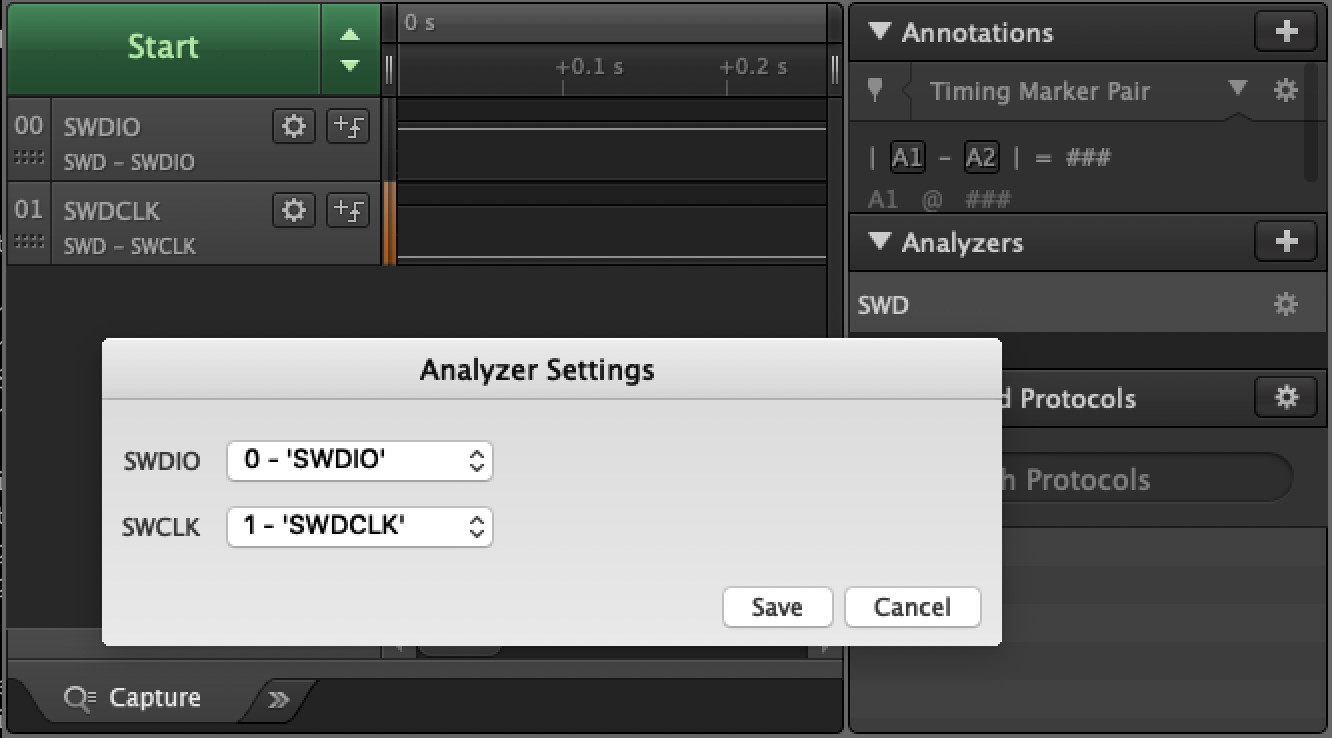Expand the Timing Marker Pair dropdown arrow
This screenshot has width=1332, height=738.
1238,89
